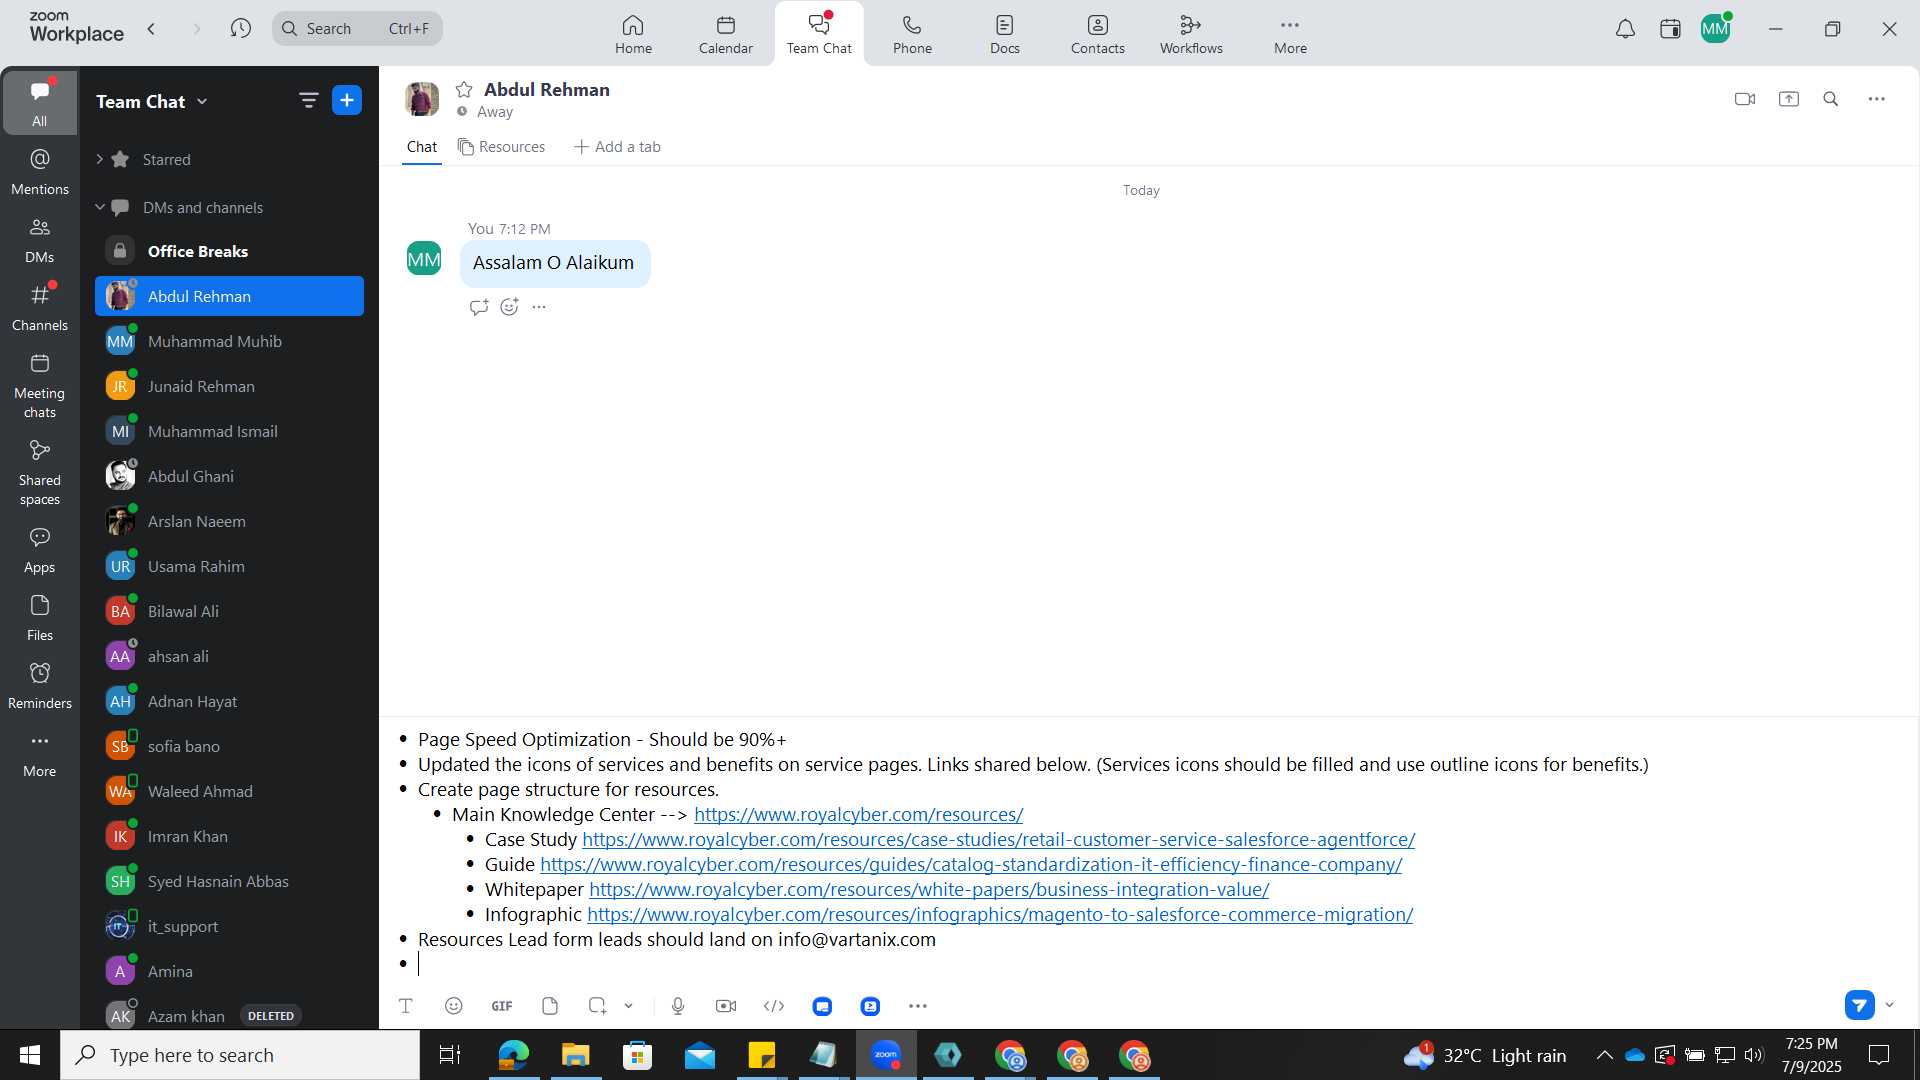Image resolution: width=1920 pixels, height=1080 pixels.
Task: Click Add a tab
Action: pyautogui.click(x=617, y=147)
